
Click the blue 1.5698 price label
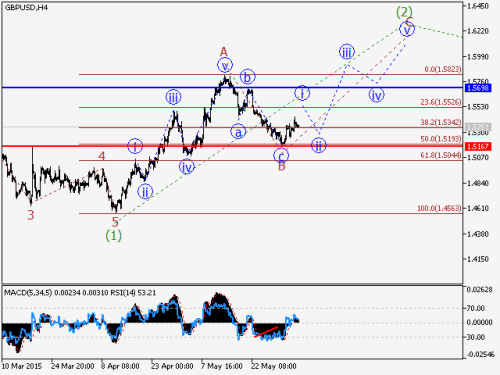478,88
